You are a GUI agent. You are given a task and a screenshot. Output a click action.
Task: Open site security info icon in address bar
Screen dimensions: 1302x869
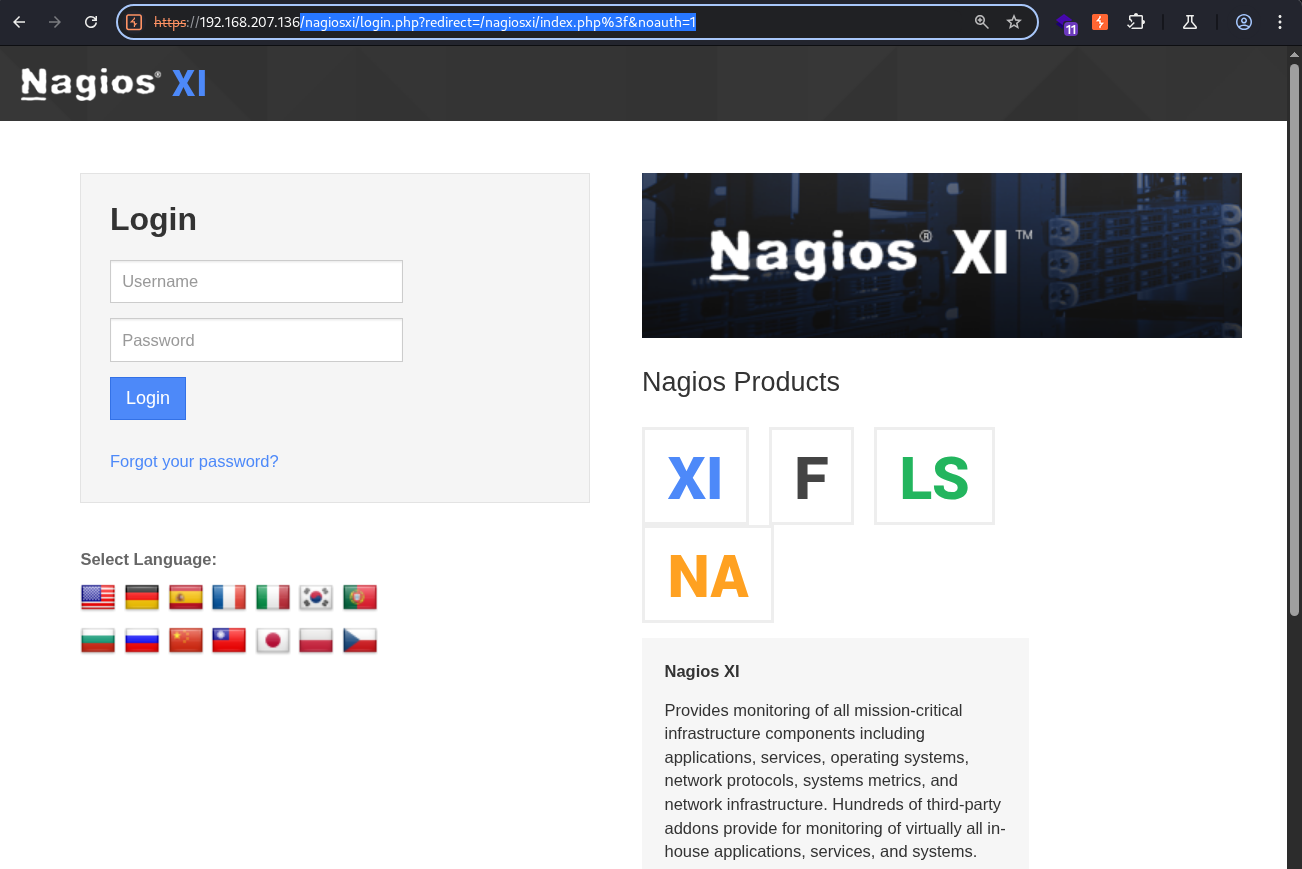[134, 22]
